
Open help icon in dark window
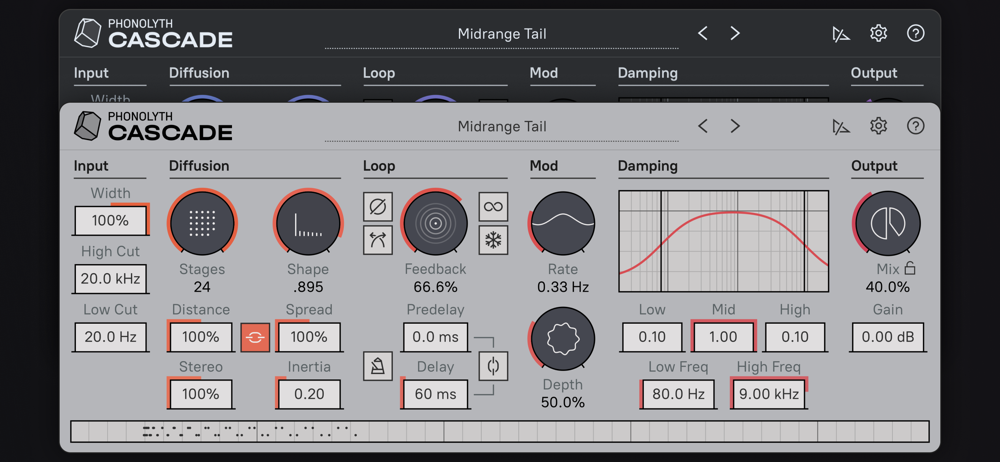coord(916,33)
